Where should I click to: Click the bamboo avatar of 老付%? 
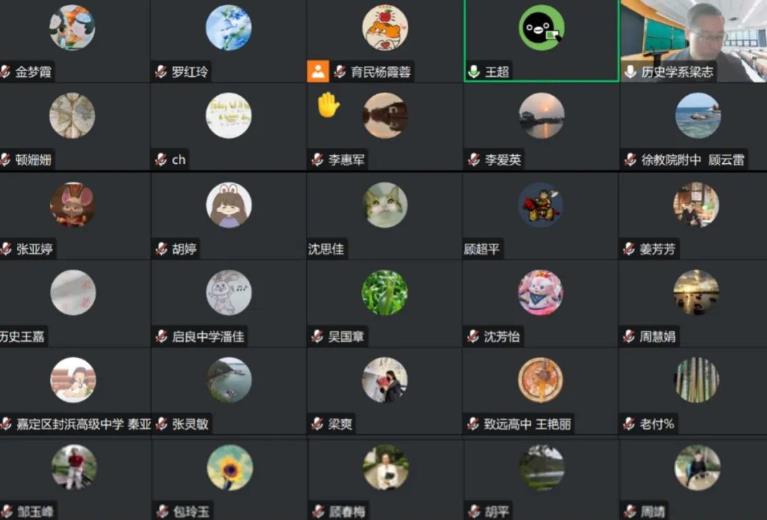(x=697, y=380)
